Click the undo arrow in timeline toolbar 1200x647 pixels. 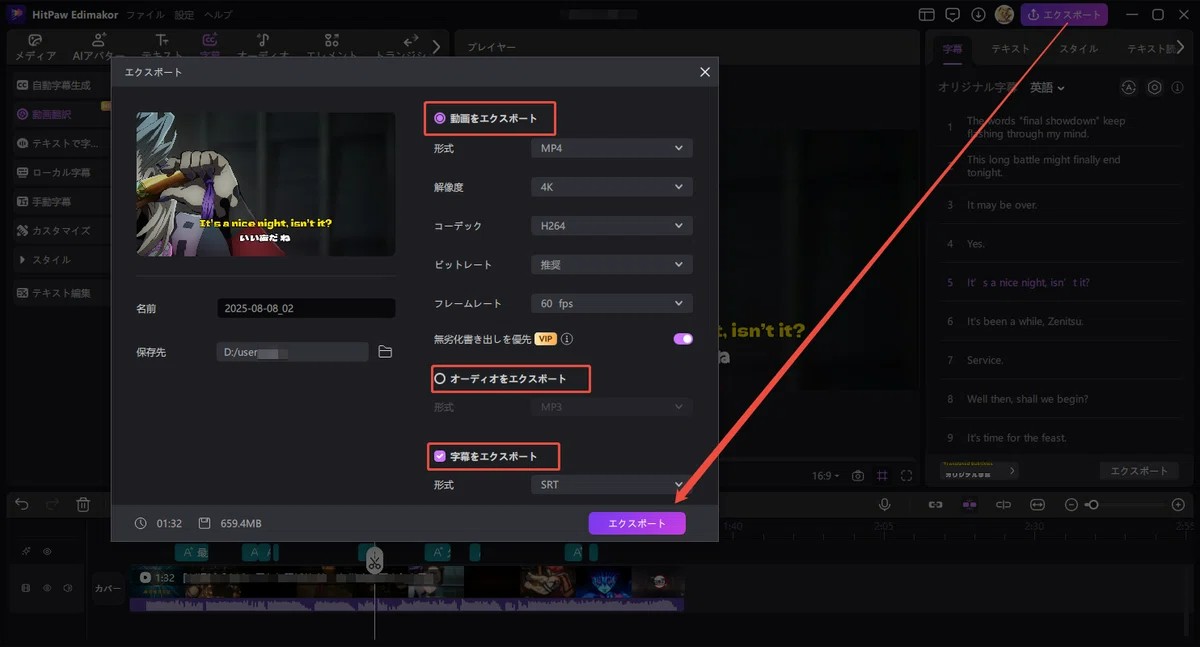click(x=22, y=505)
